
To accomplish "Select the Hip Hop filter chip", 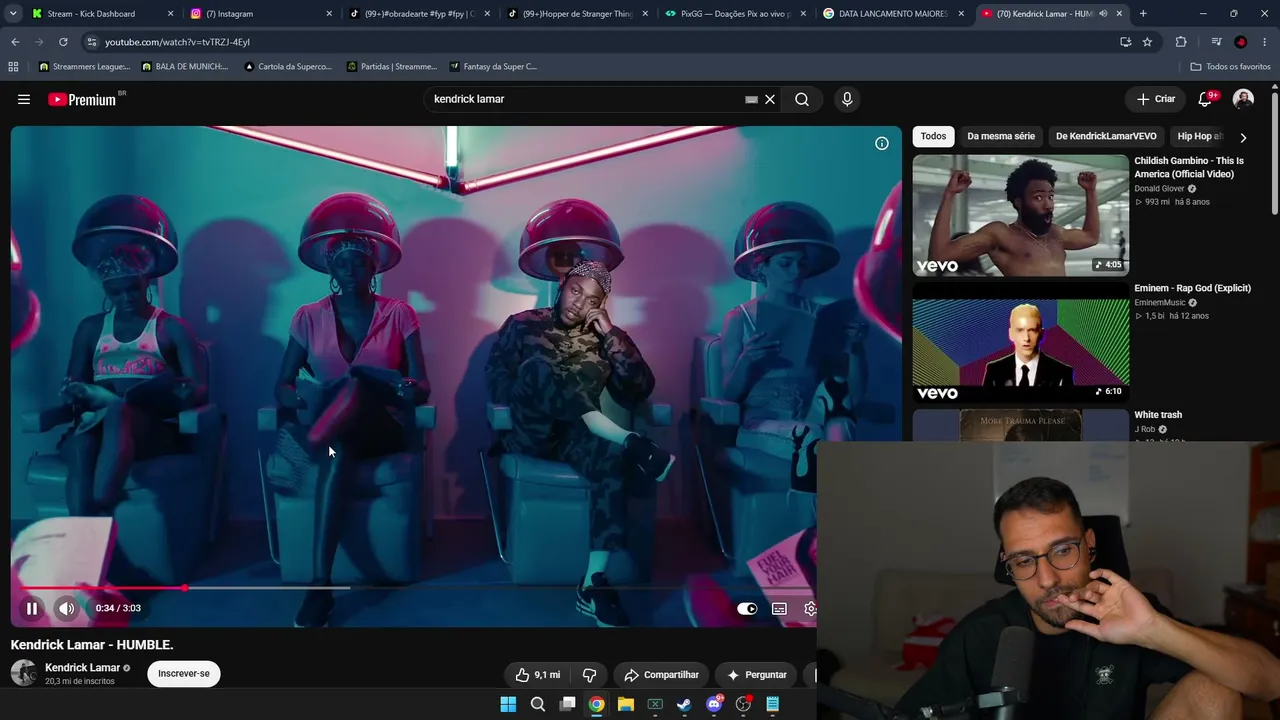I will (x=1199, y=136).
